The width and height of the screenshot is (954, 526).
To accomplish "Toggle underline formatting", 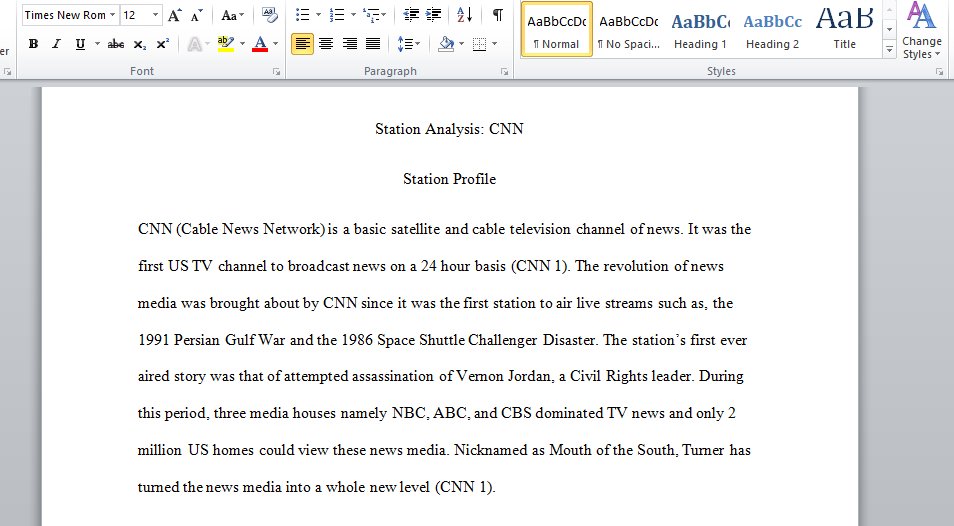I will click(80, 44).
